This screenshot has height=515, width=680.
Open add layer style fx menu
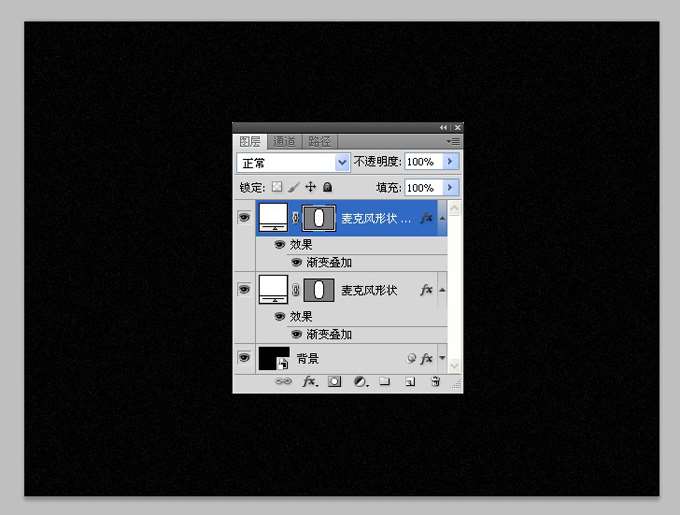(310, 381)
